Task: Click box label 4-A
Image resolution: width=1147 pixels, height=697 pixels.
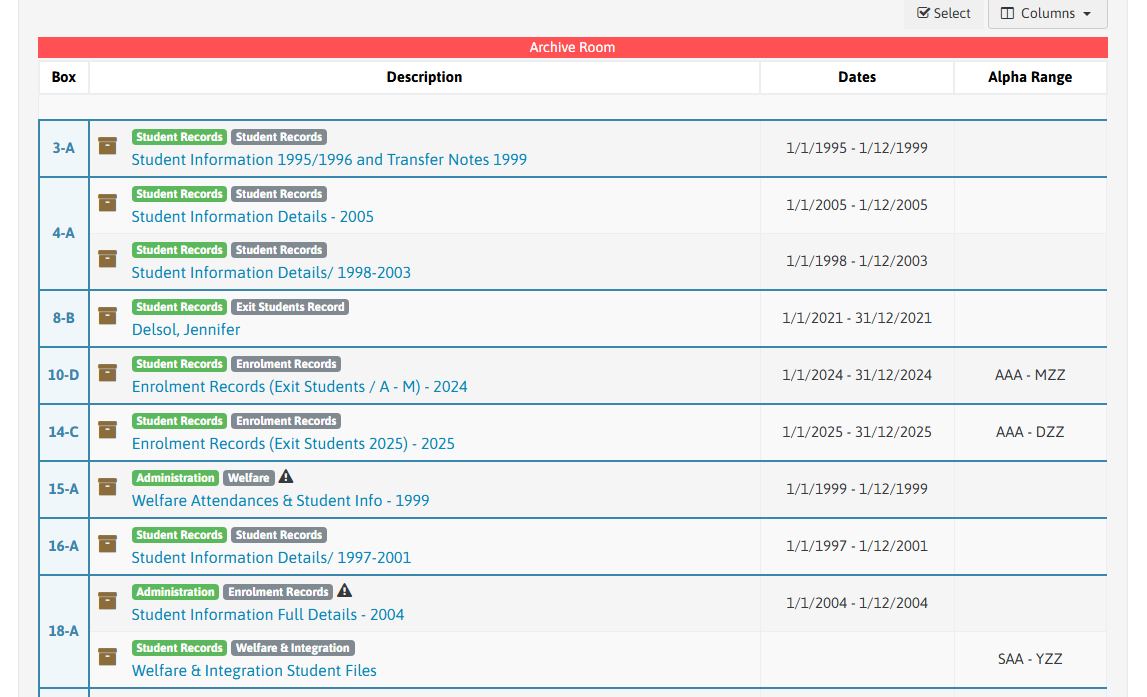Action: [x=64, y=233]
